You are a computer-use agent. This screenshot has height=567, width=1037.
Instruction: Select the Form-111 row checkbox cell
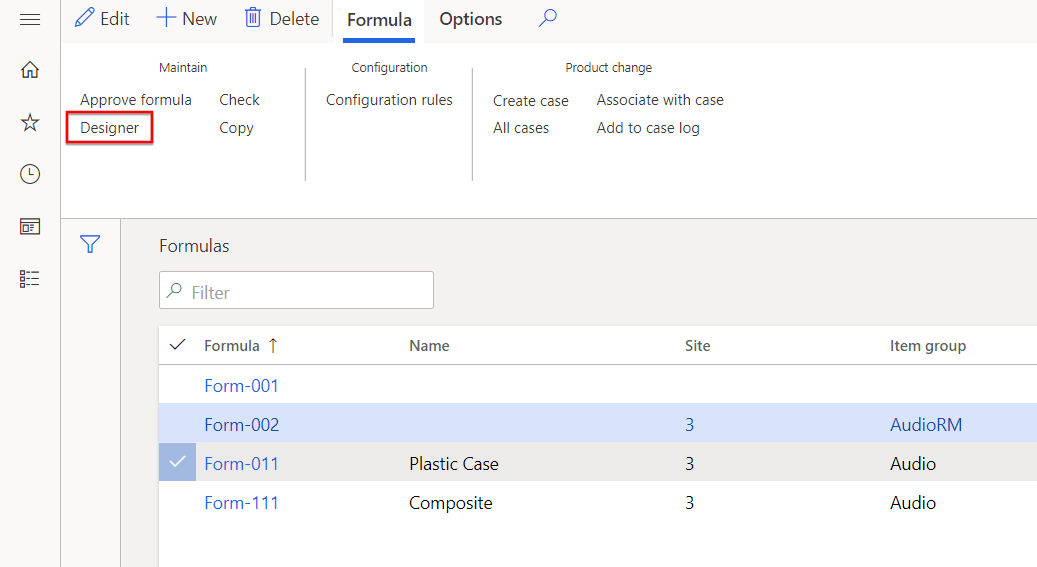[177, 503]
